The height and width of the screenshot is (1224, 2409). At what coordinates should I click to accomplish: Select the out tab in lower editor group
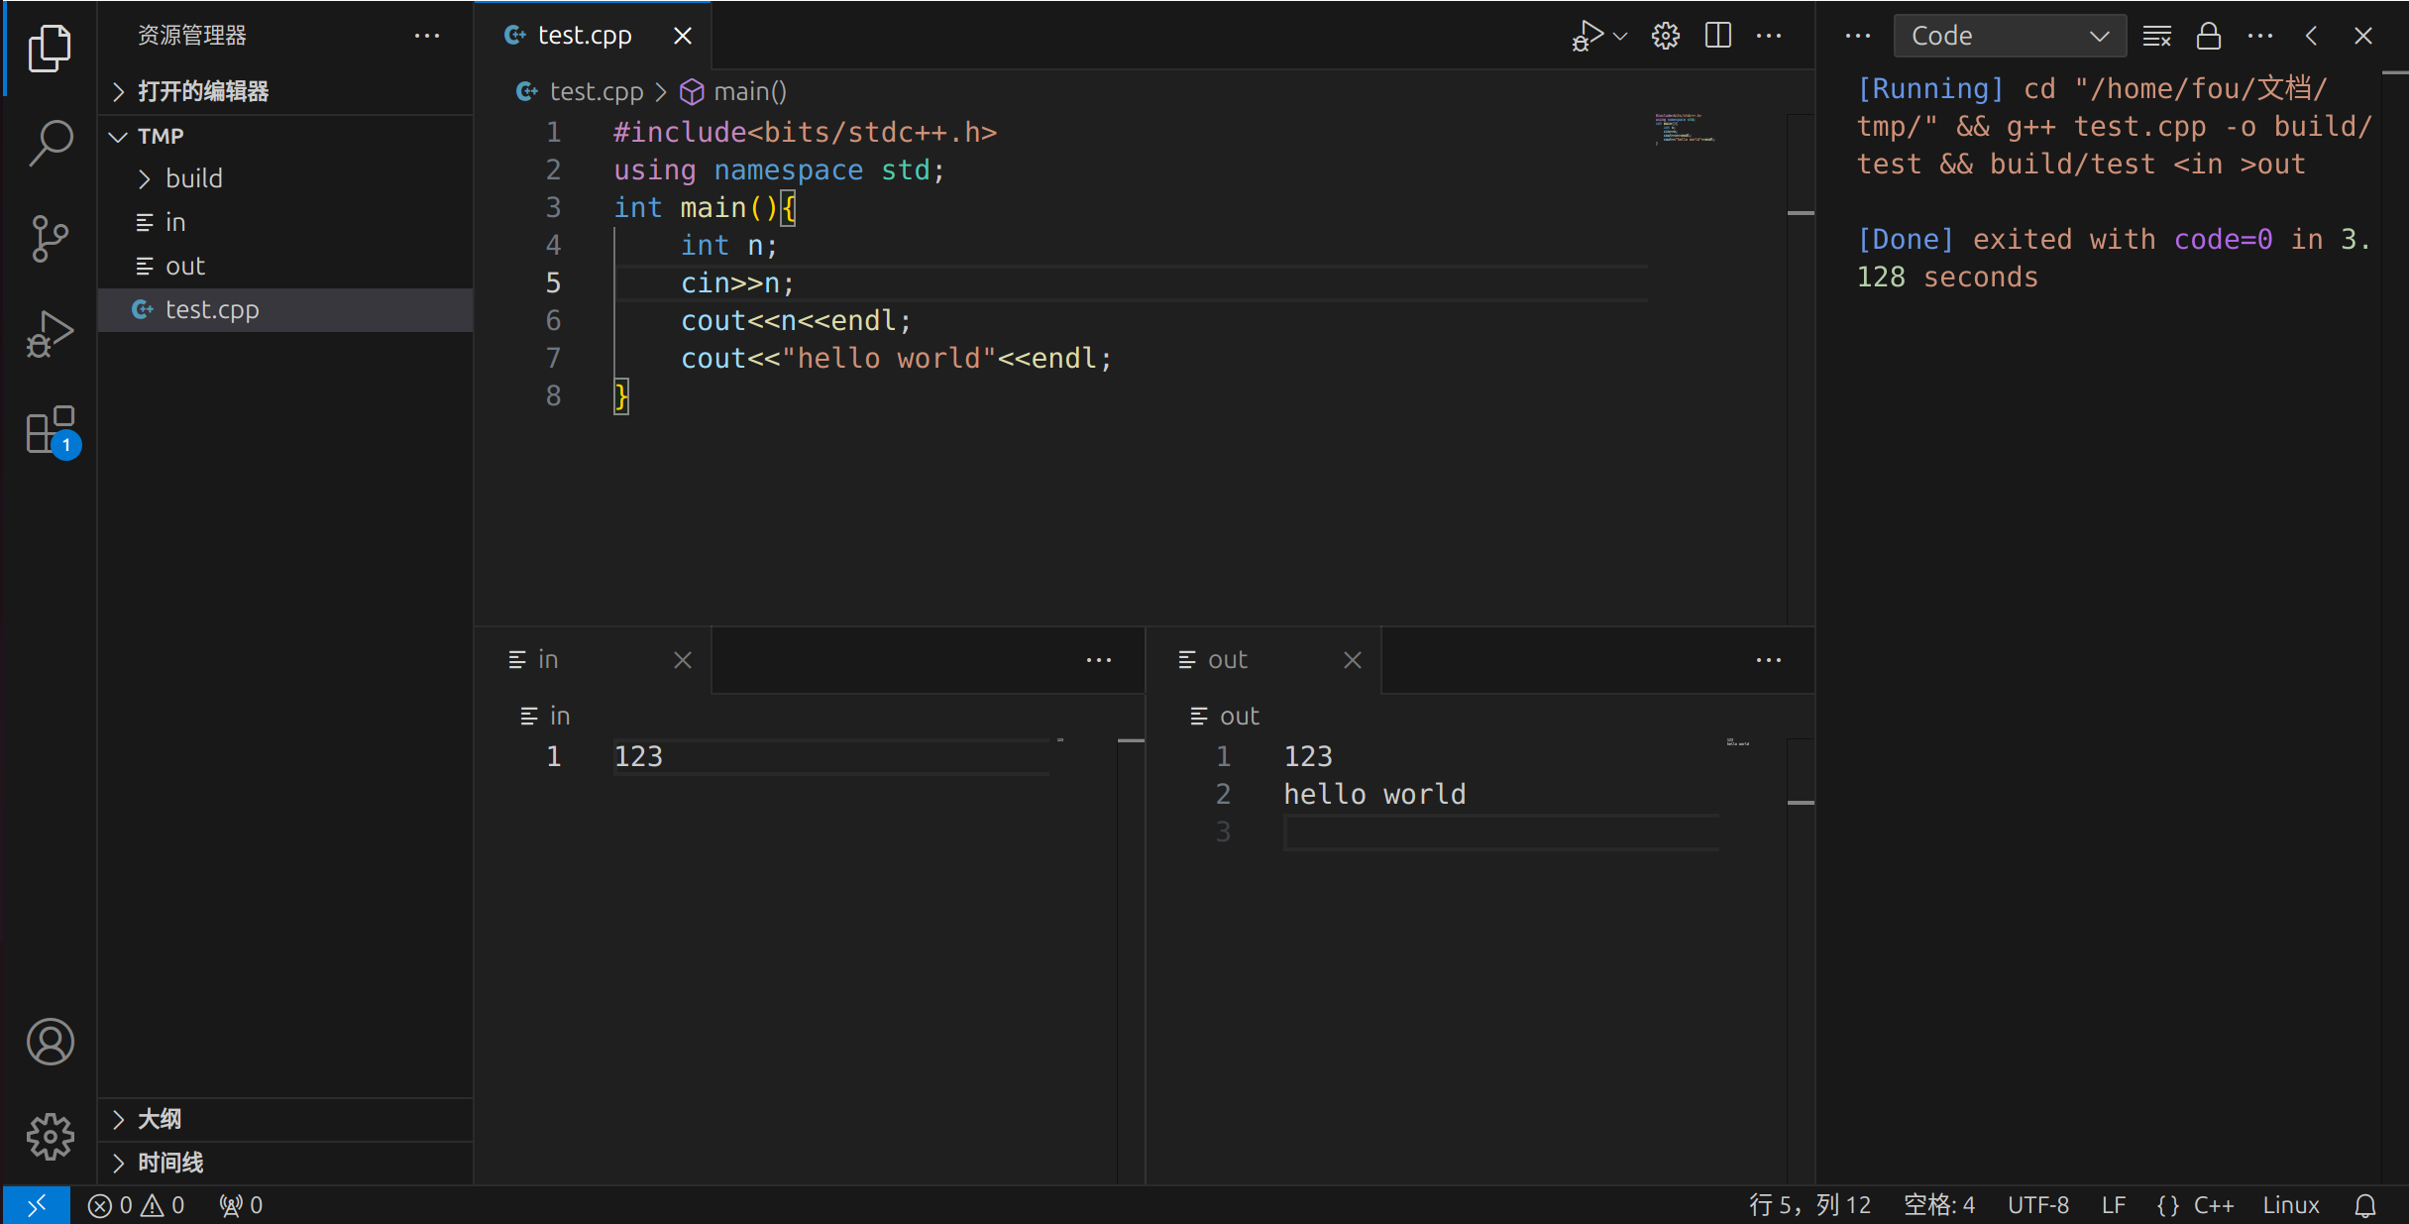pyautogui.click(x=1227, y=660)
